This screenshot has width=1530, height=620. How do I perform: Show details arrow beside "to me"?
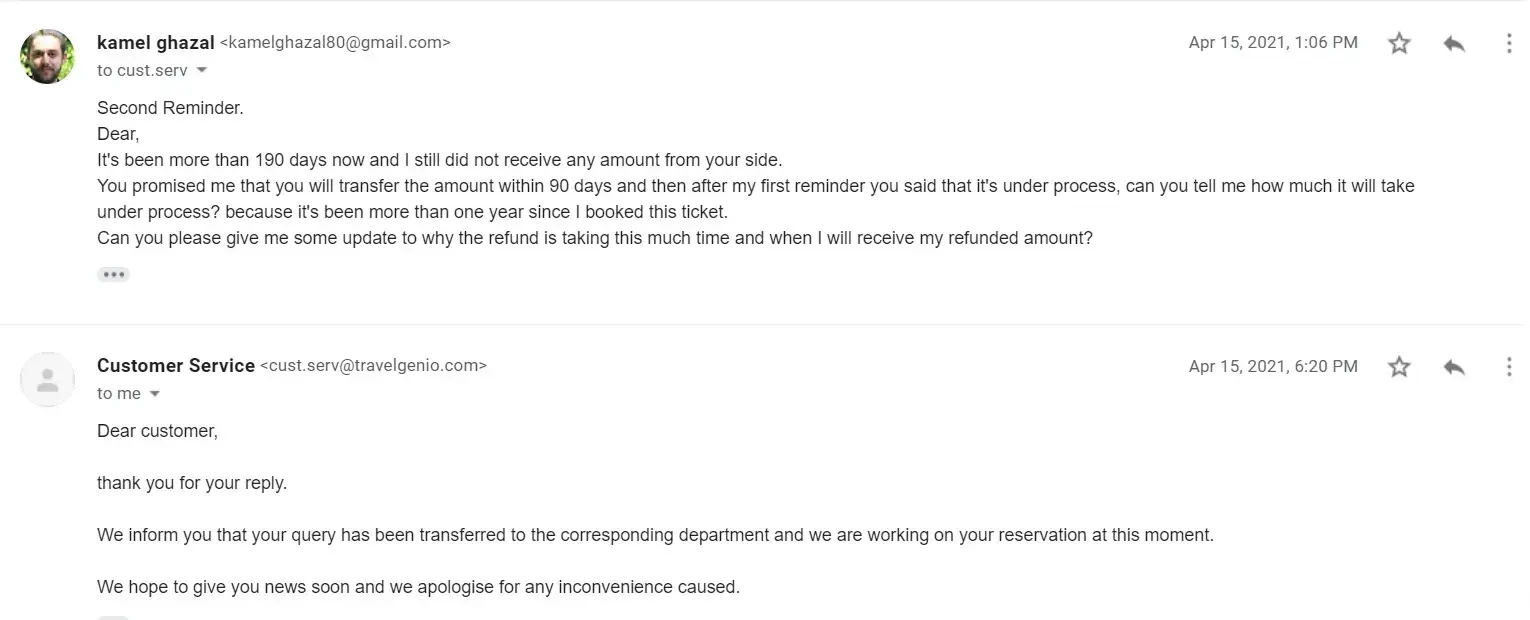(155, 394)
